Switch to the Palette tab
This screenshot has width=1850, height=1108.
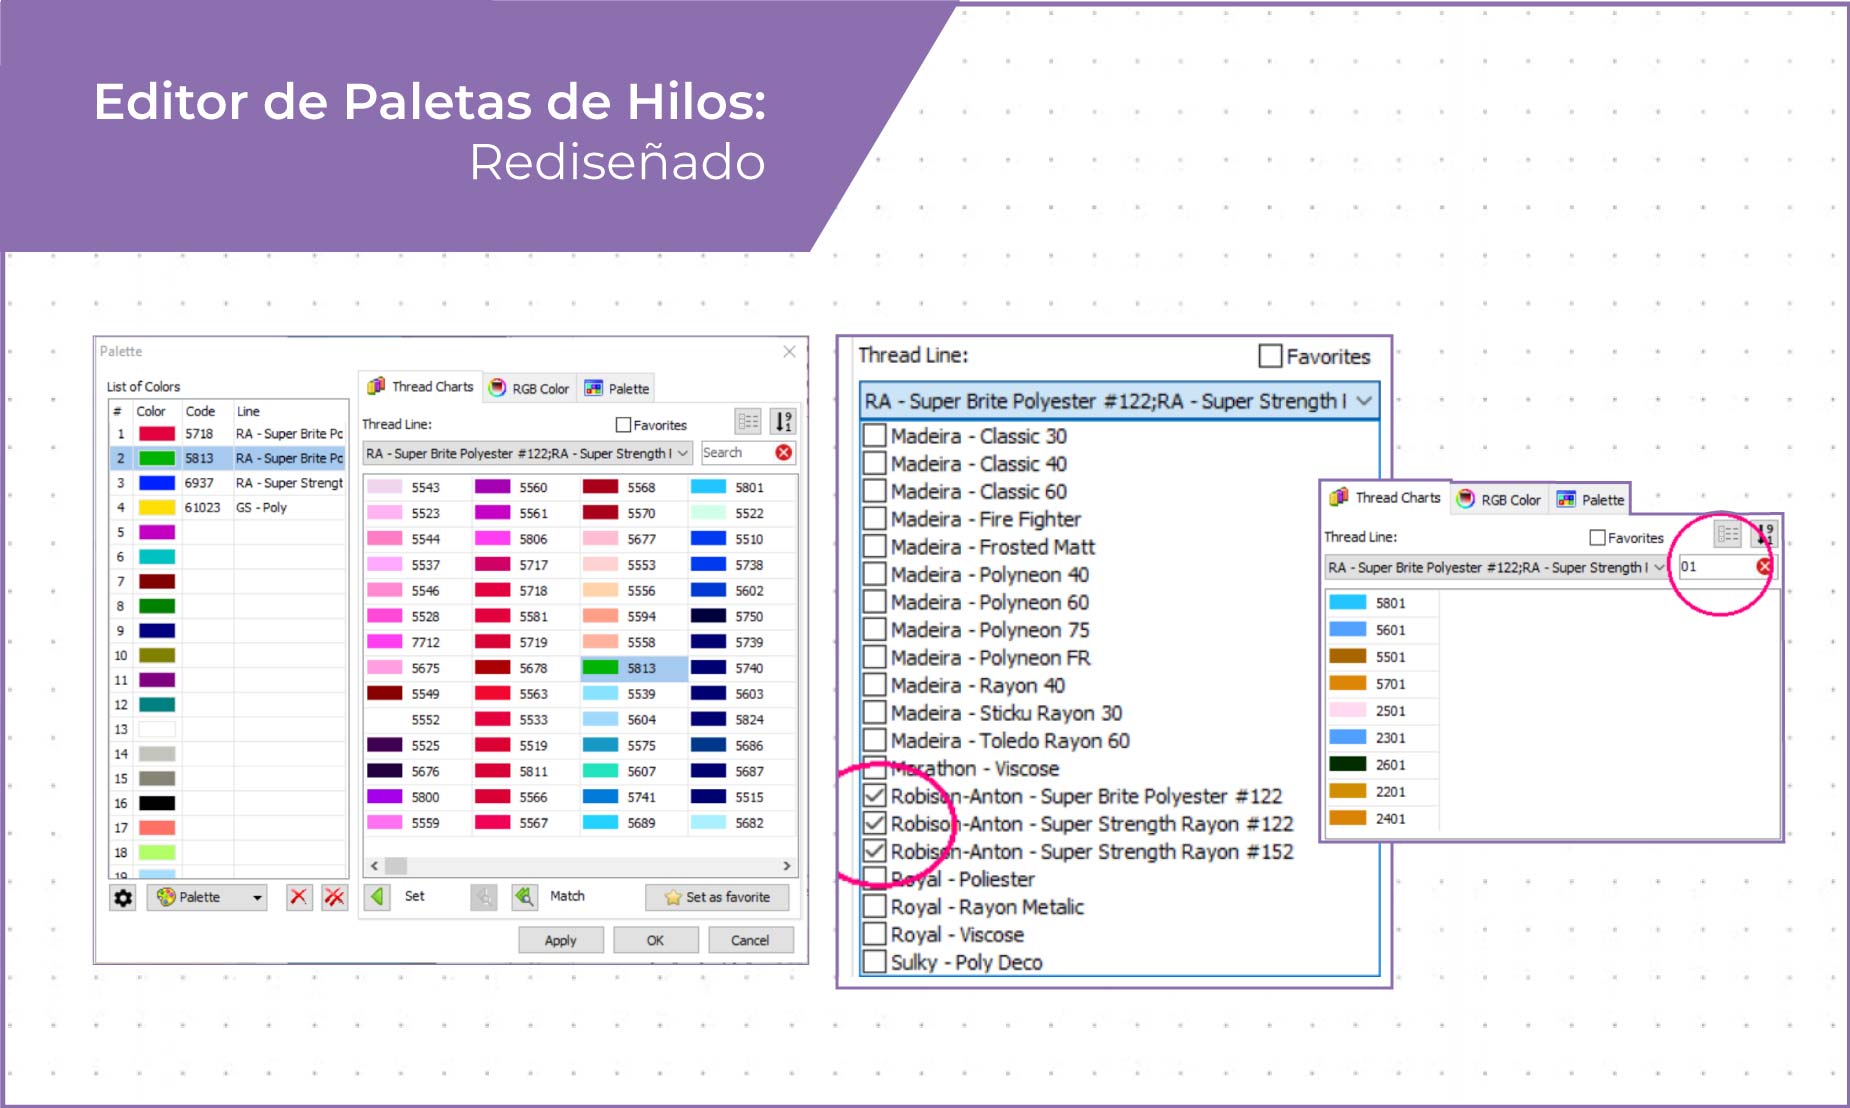[x=617, y=389]
